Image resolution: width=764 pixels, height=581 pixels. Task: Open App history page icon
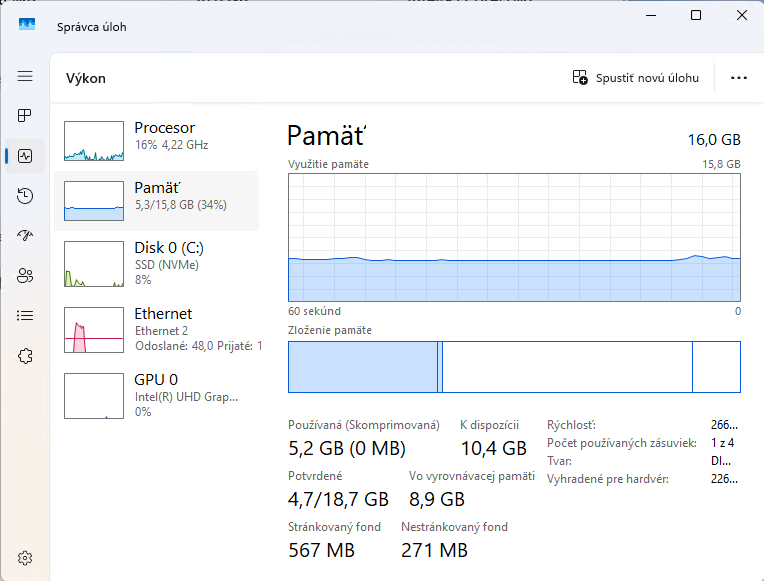[25, 196]
